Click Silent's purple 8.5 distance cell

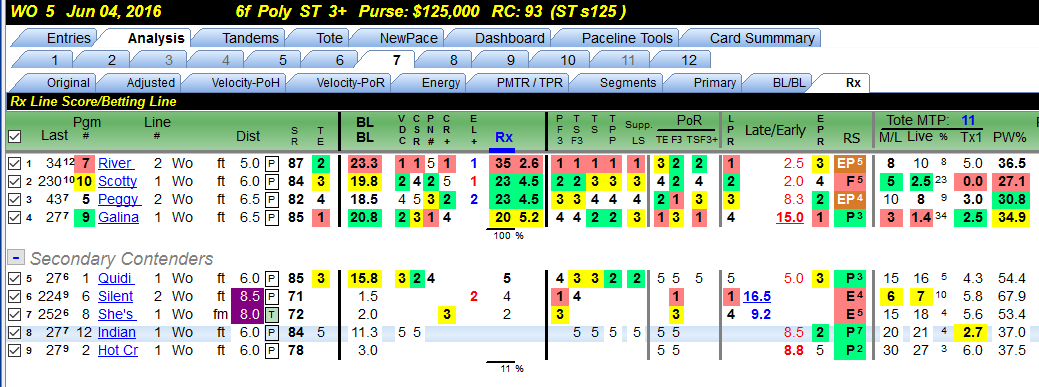(x=246, y=296)
